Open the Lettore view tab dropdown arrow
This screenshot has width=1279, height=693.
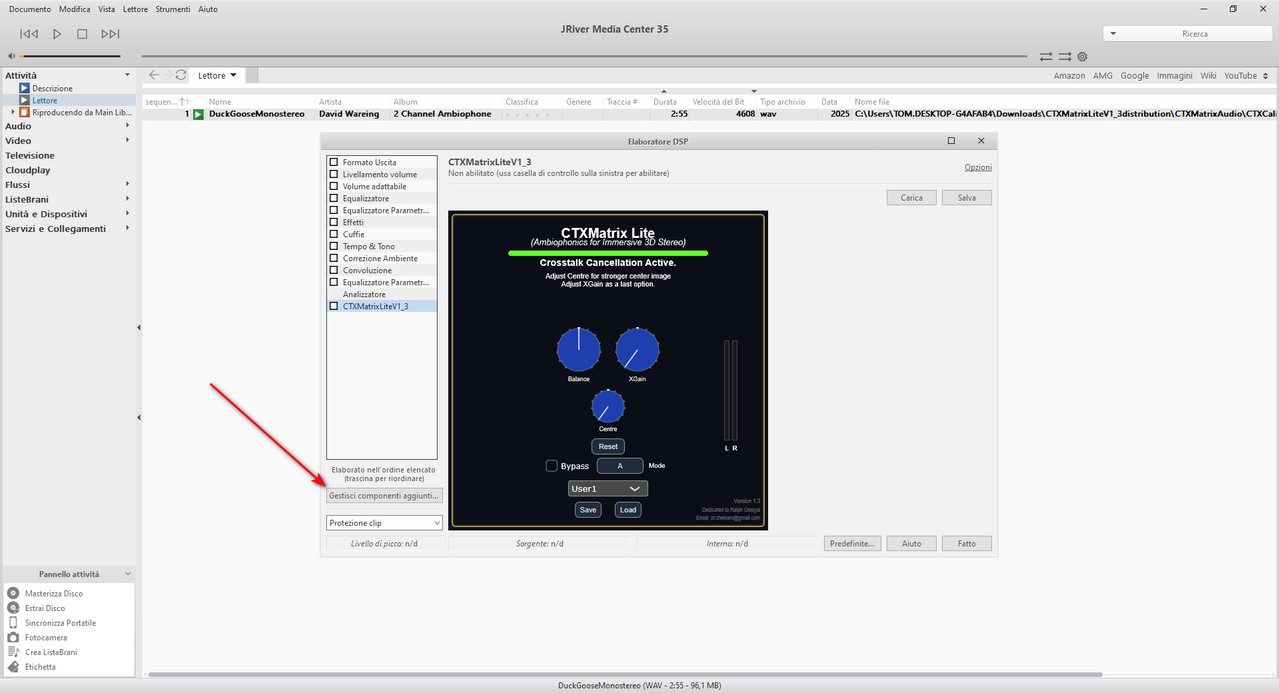click(234, 75)
